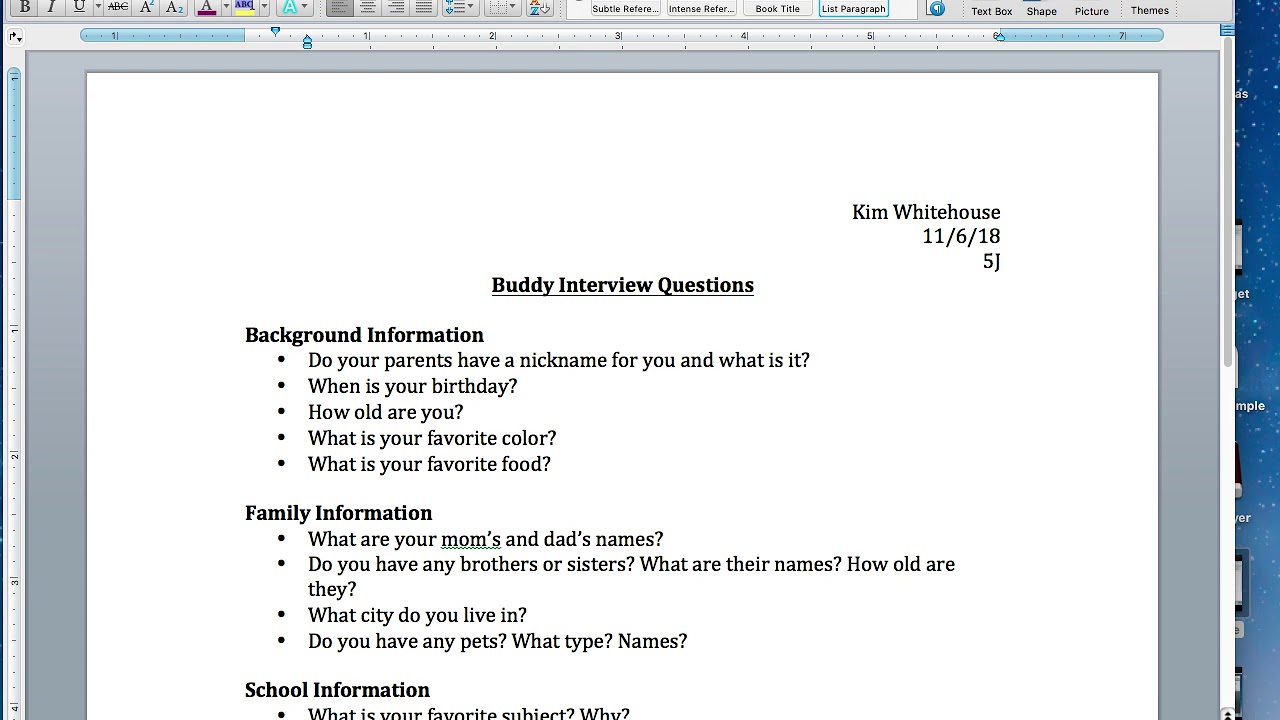This screenshot has width=1280, height=720.
Task: Toggle italic formatting
Action: point(51,7)
